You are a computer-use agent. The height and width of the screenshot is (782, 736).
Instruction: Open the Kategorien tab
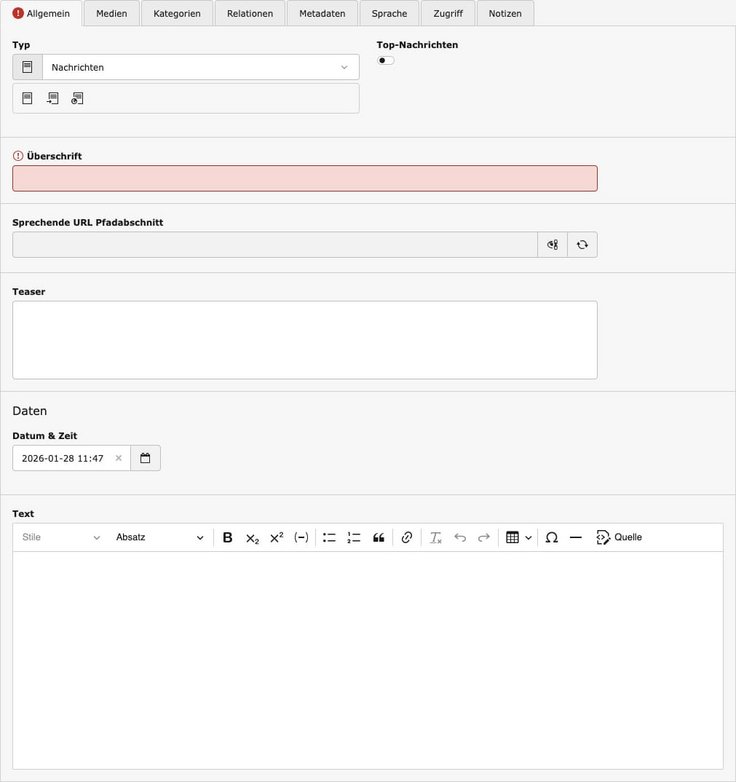177,13
